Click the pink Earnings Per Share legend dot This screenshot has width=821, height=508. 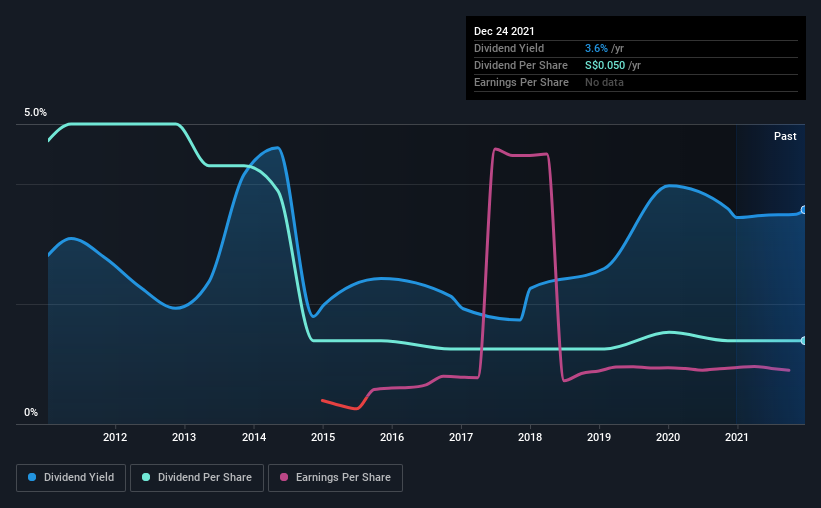pos(284,477)
